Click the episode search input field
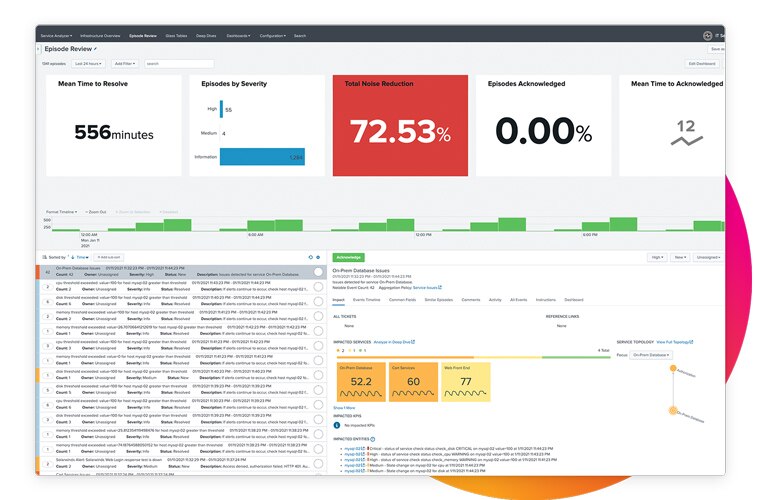 [x=178, y=63]
